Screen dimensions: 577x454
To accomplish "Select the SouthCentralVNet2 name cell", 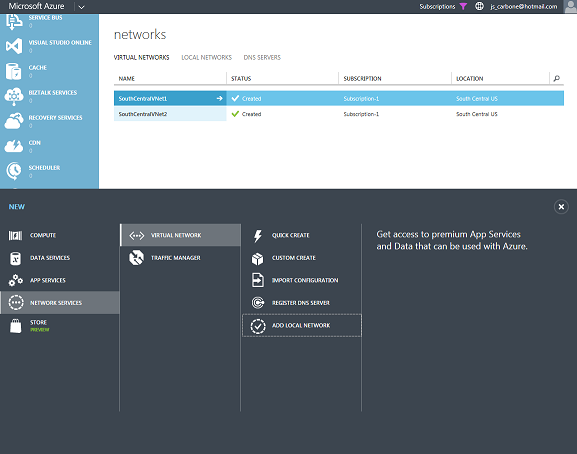I will 170,114.
